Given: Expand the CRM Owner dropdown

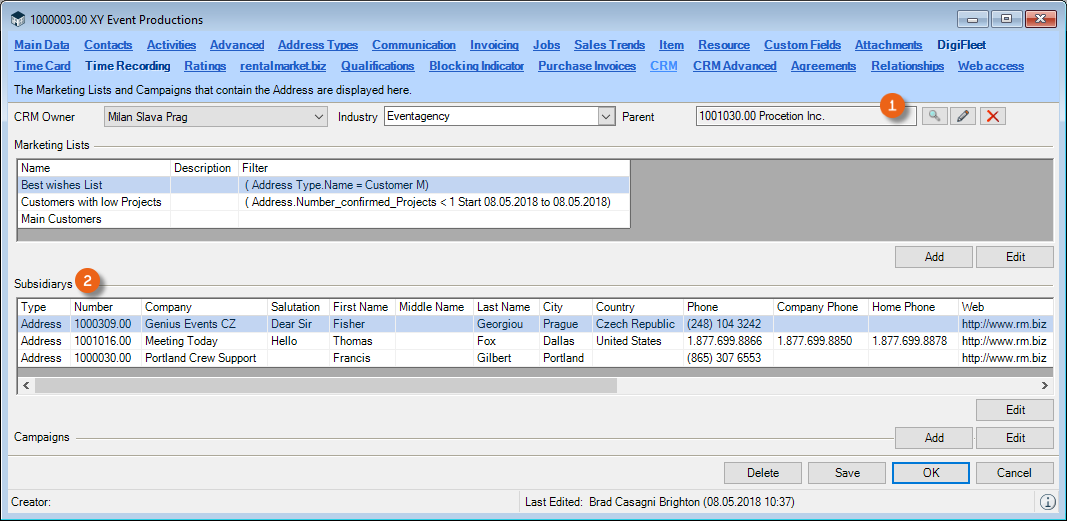Looking at the screenshot, I should [x=318, y=117].
